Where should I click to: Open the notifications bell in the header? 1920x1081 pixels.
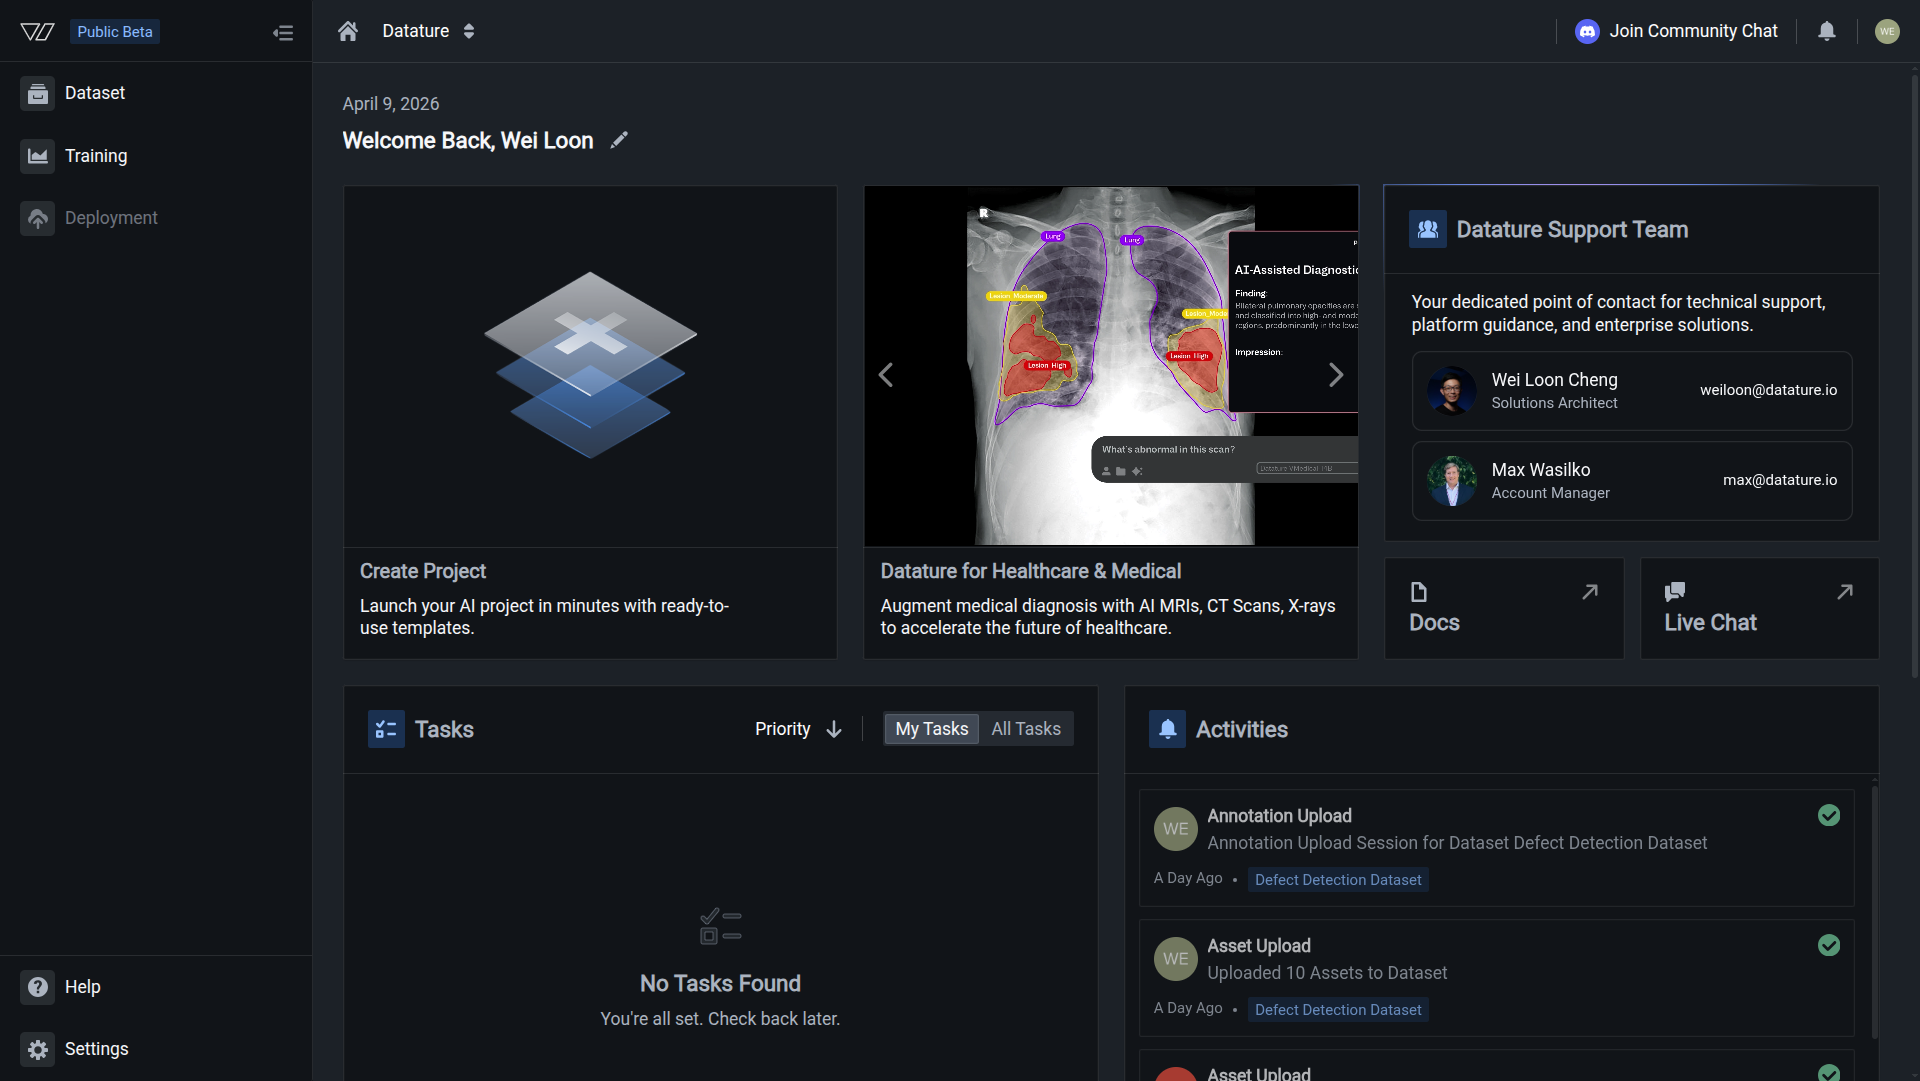tap(1827, 31)
